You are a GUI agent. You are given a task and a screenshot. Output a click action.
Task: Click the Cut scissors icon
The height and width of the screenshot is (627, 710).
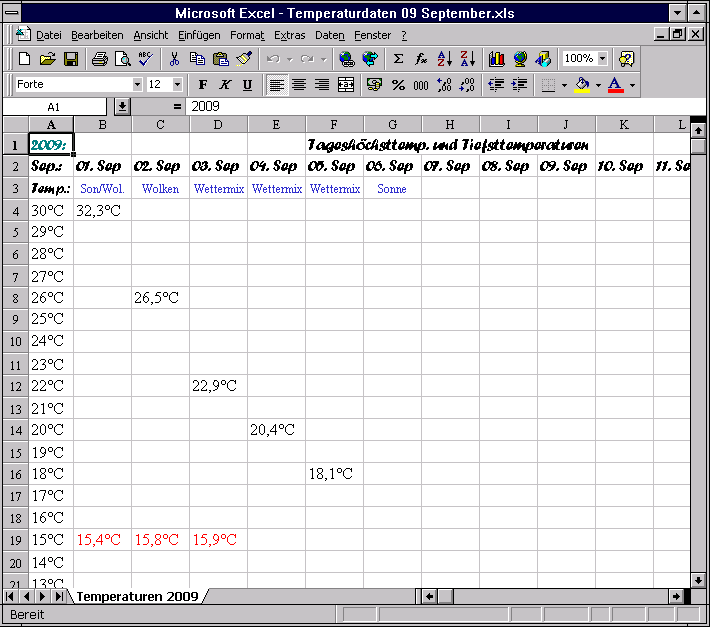[x=174, y=59]
